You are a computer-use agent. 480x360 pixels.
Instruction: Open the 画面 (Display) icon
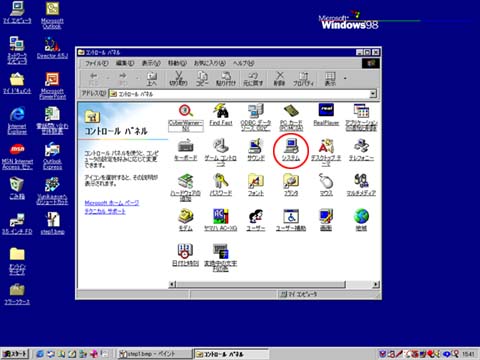coord(326,220)
